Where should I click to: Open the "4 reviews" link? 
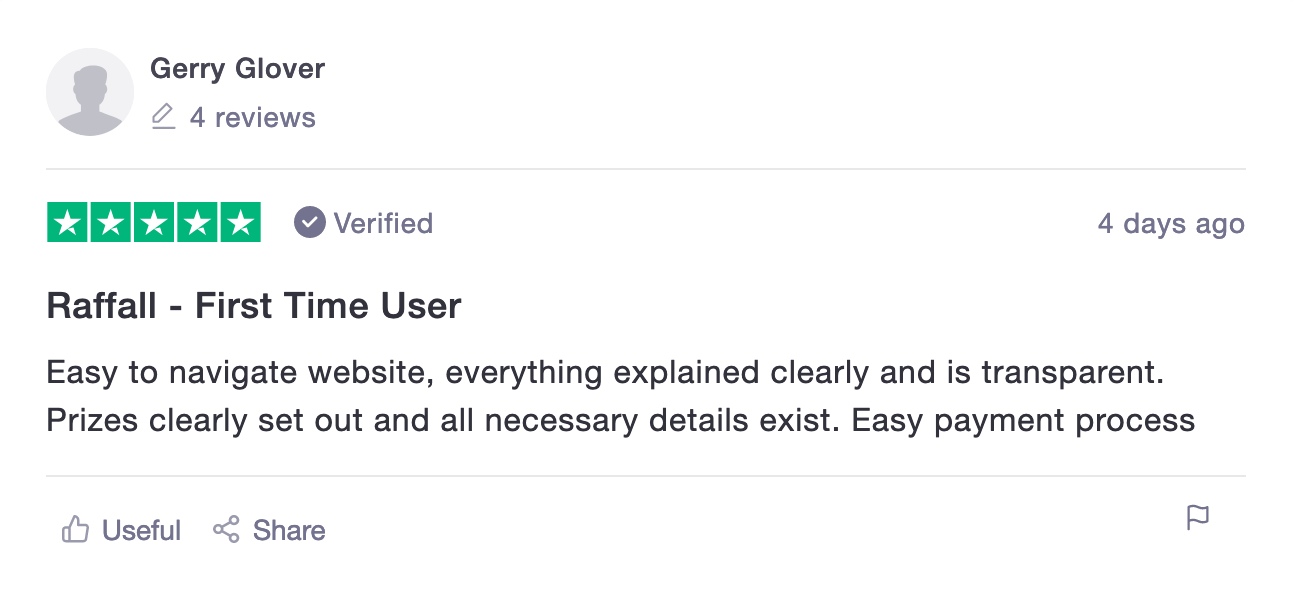pos(252,118)
